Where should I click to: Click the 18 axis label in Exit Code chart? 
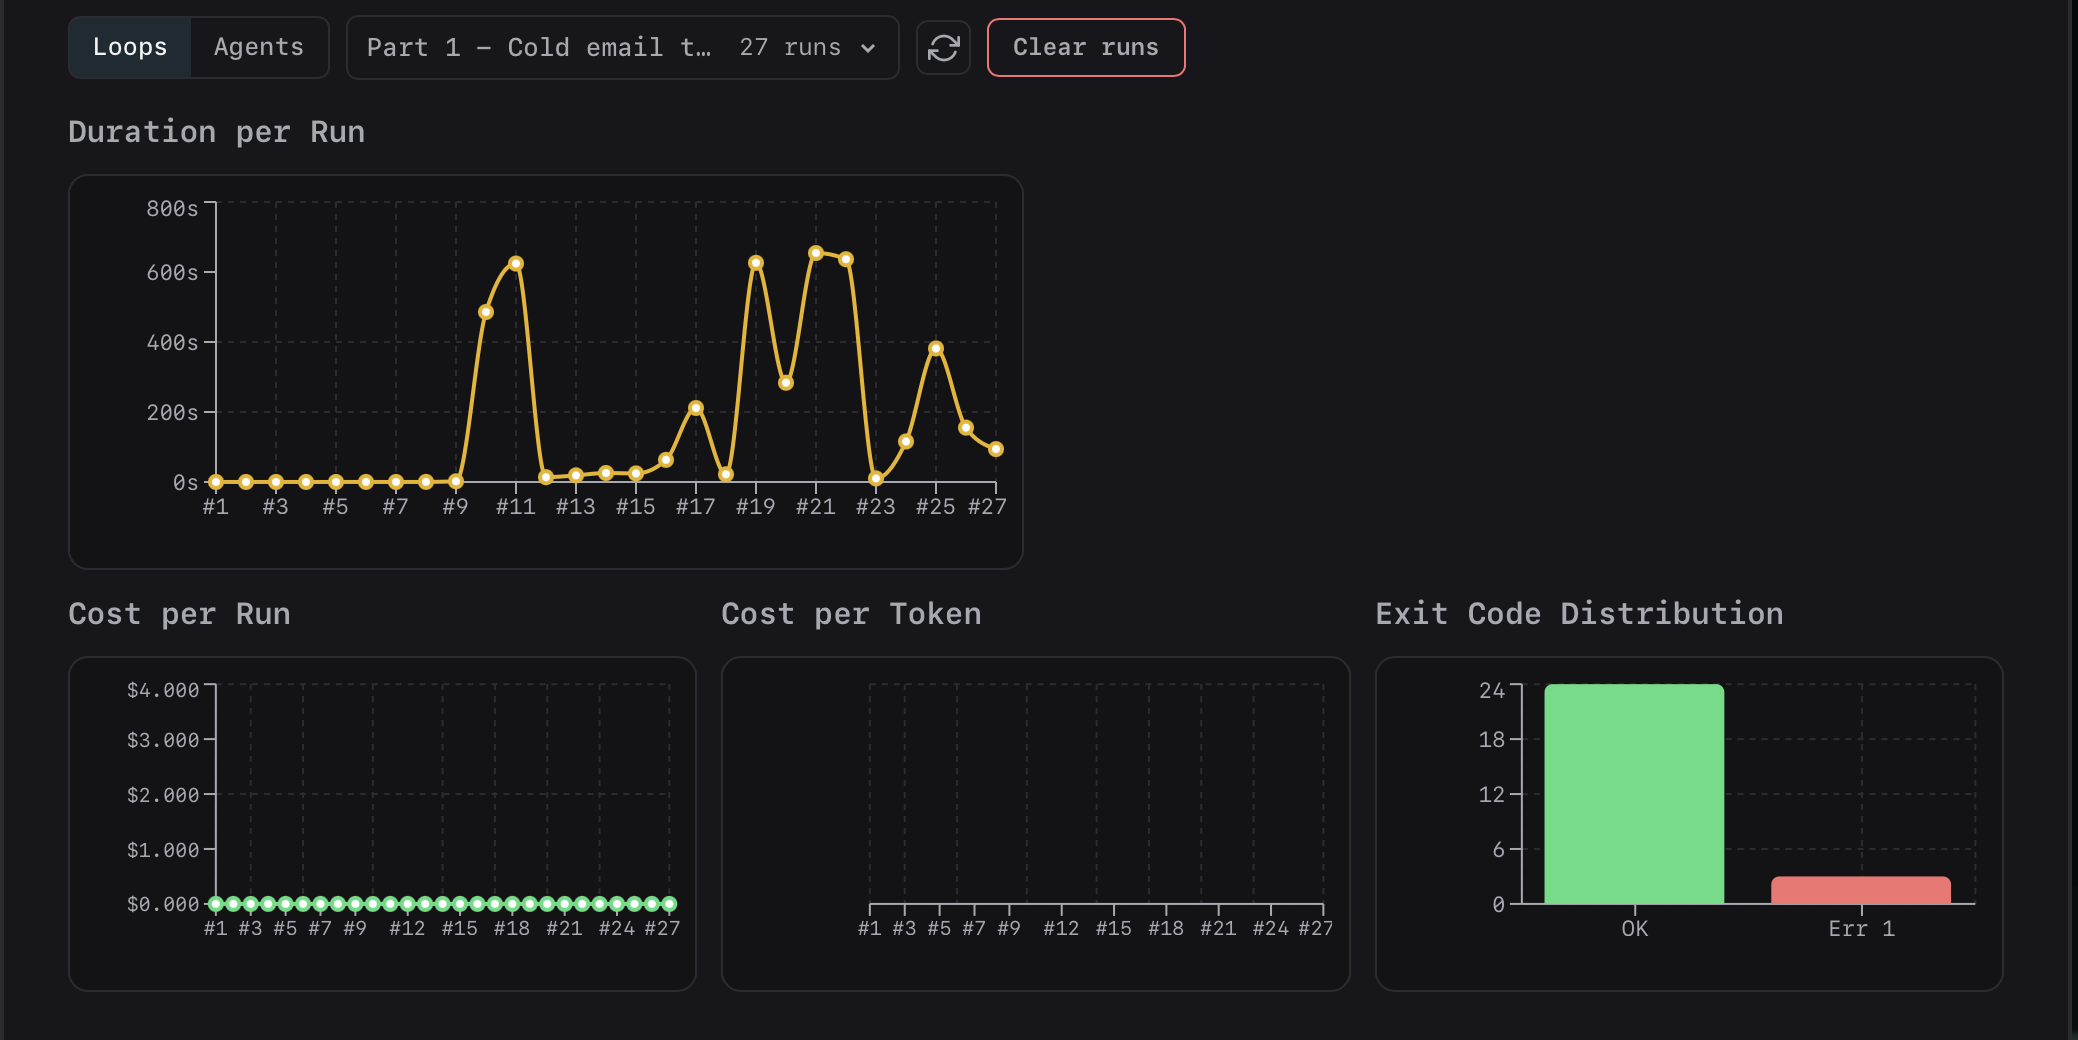[x=1492, y=740]
